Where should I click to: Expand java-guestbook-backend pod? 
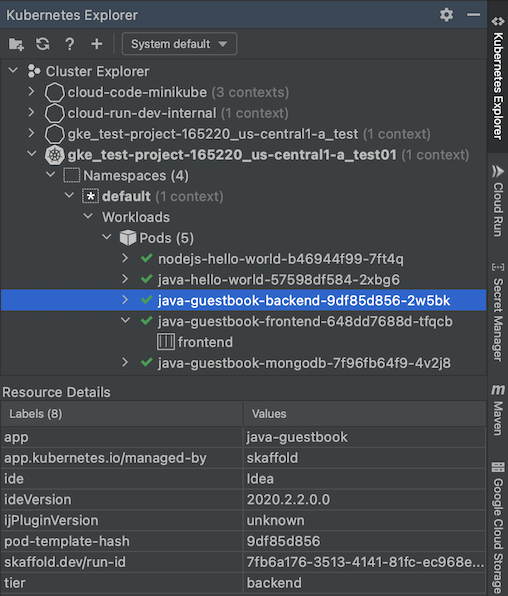coord(125,300)
